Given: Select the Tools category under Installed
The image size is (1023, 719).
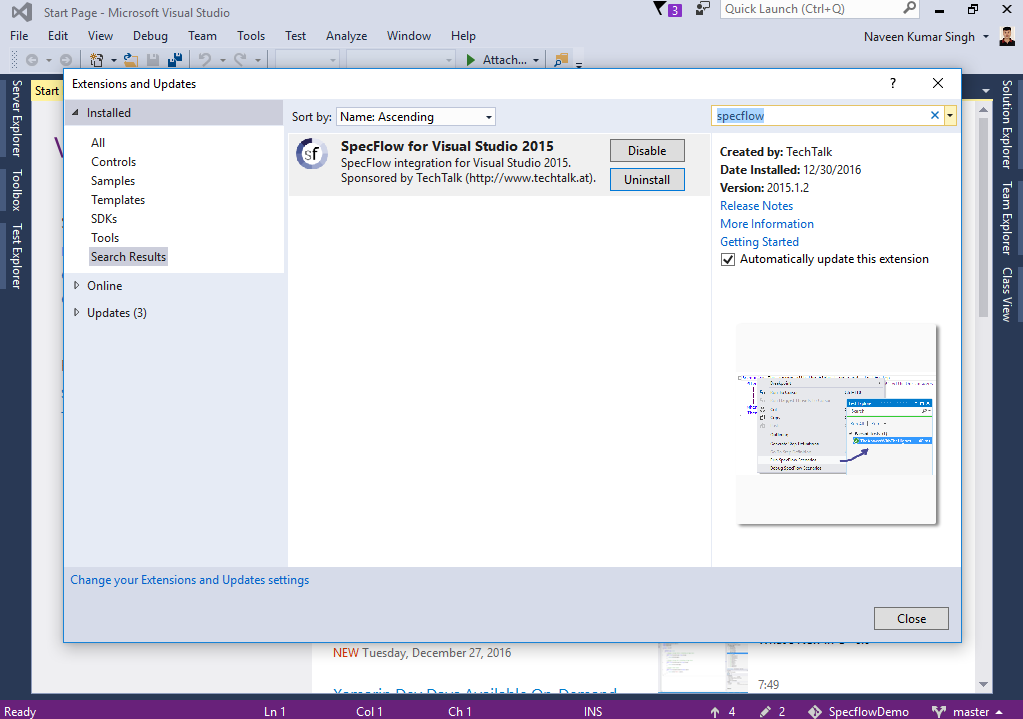Looking at the screenshot, I should (105, 237).
